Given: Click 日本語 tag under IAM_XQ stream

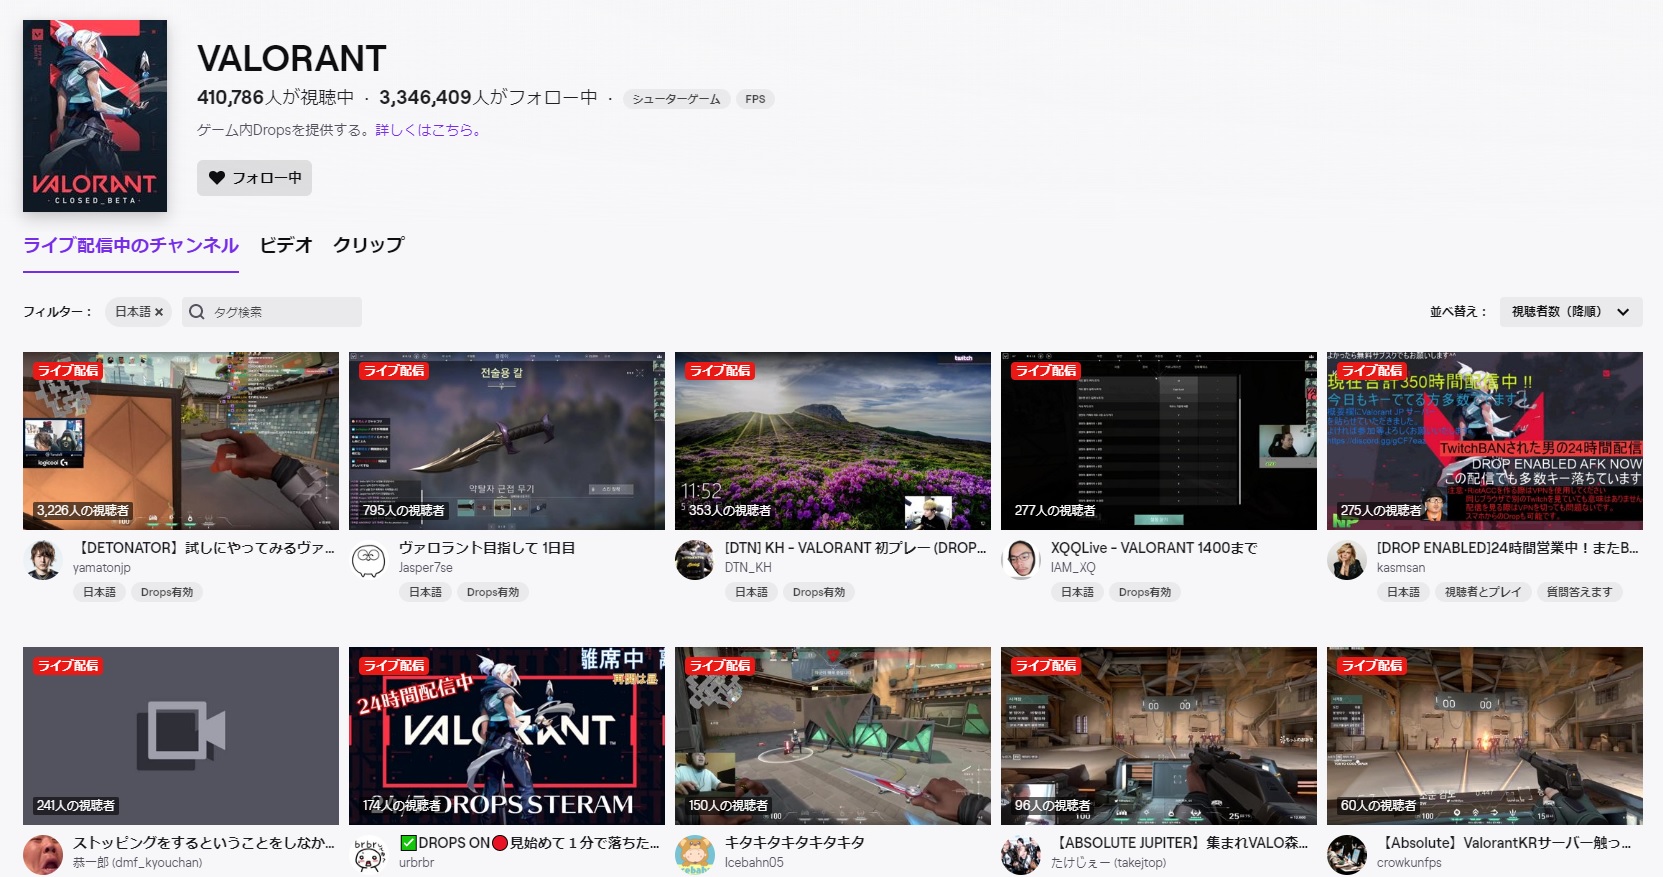Looking at the screenshot, I should [x=1077, y=592].
